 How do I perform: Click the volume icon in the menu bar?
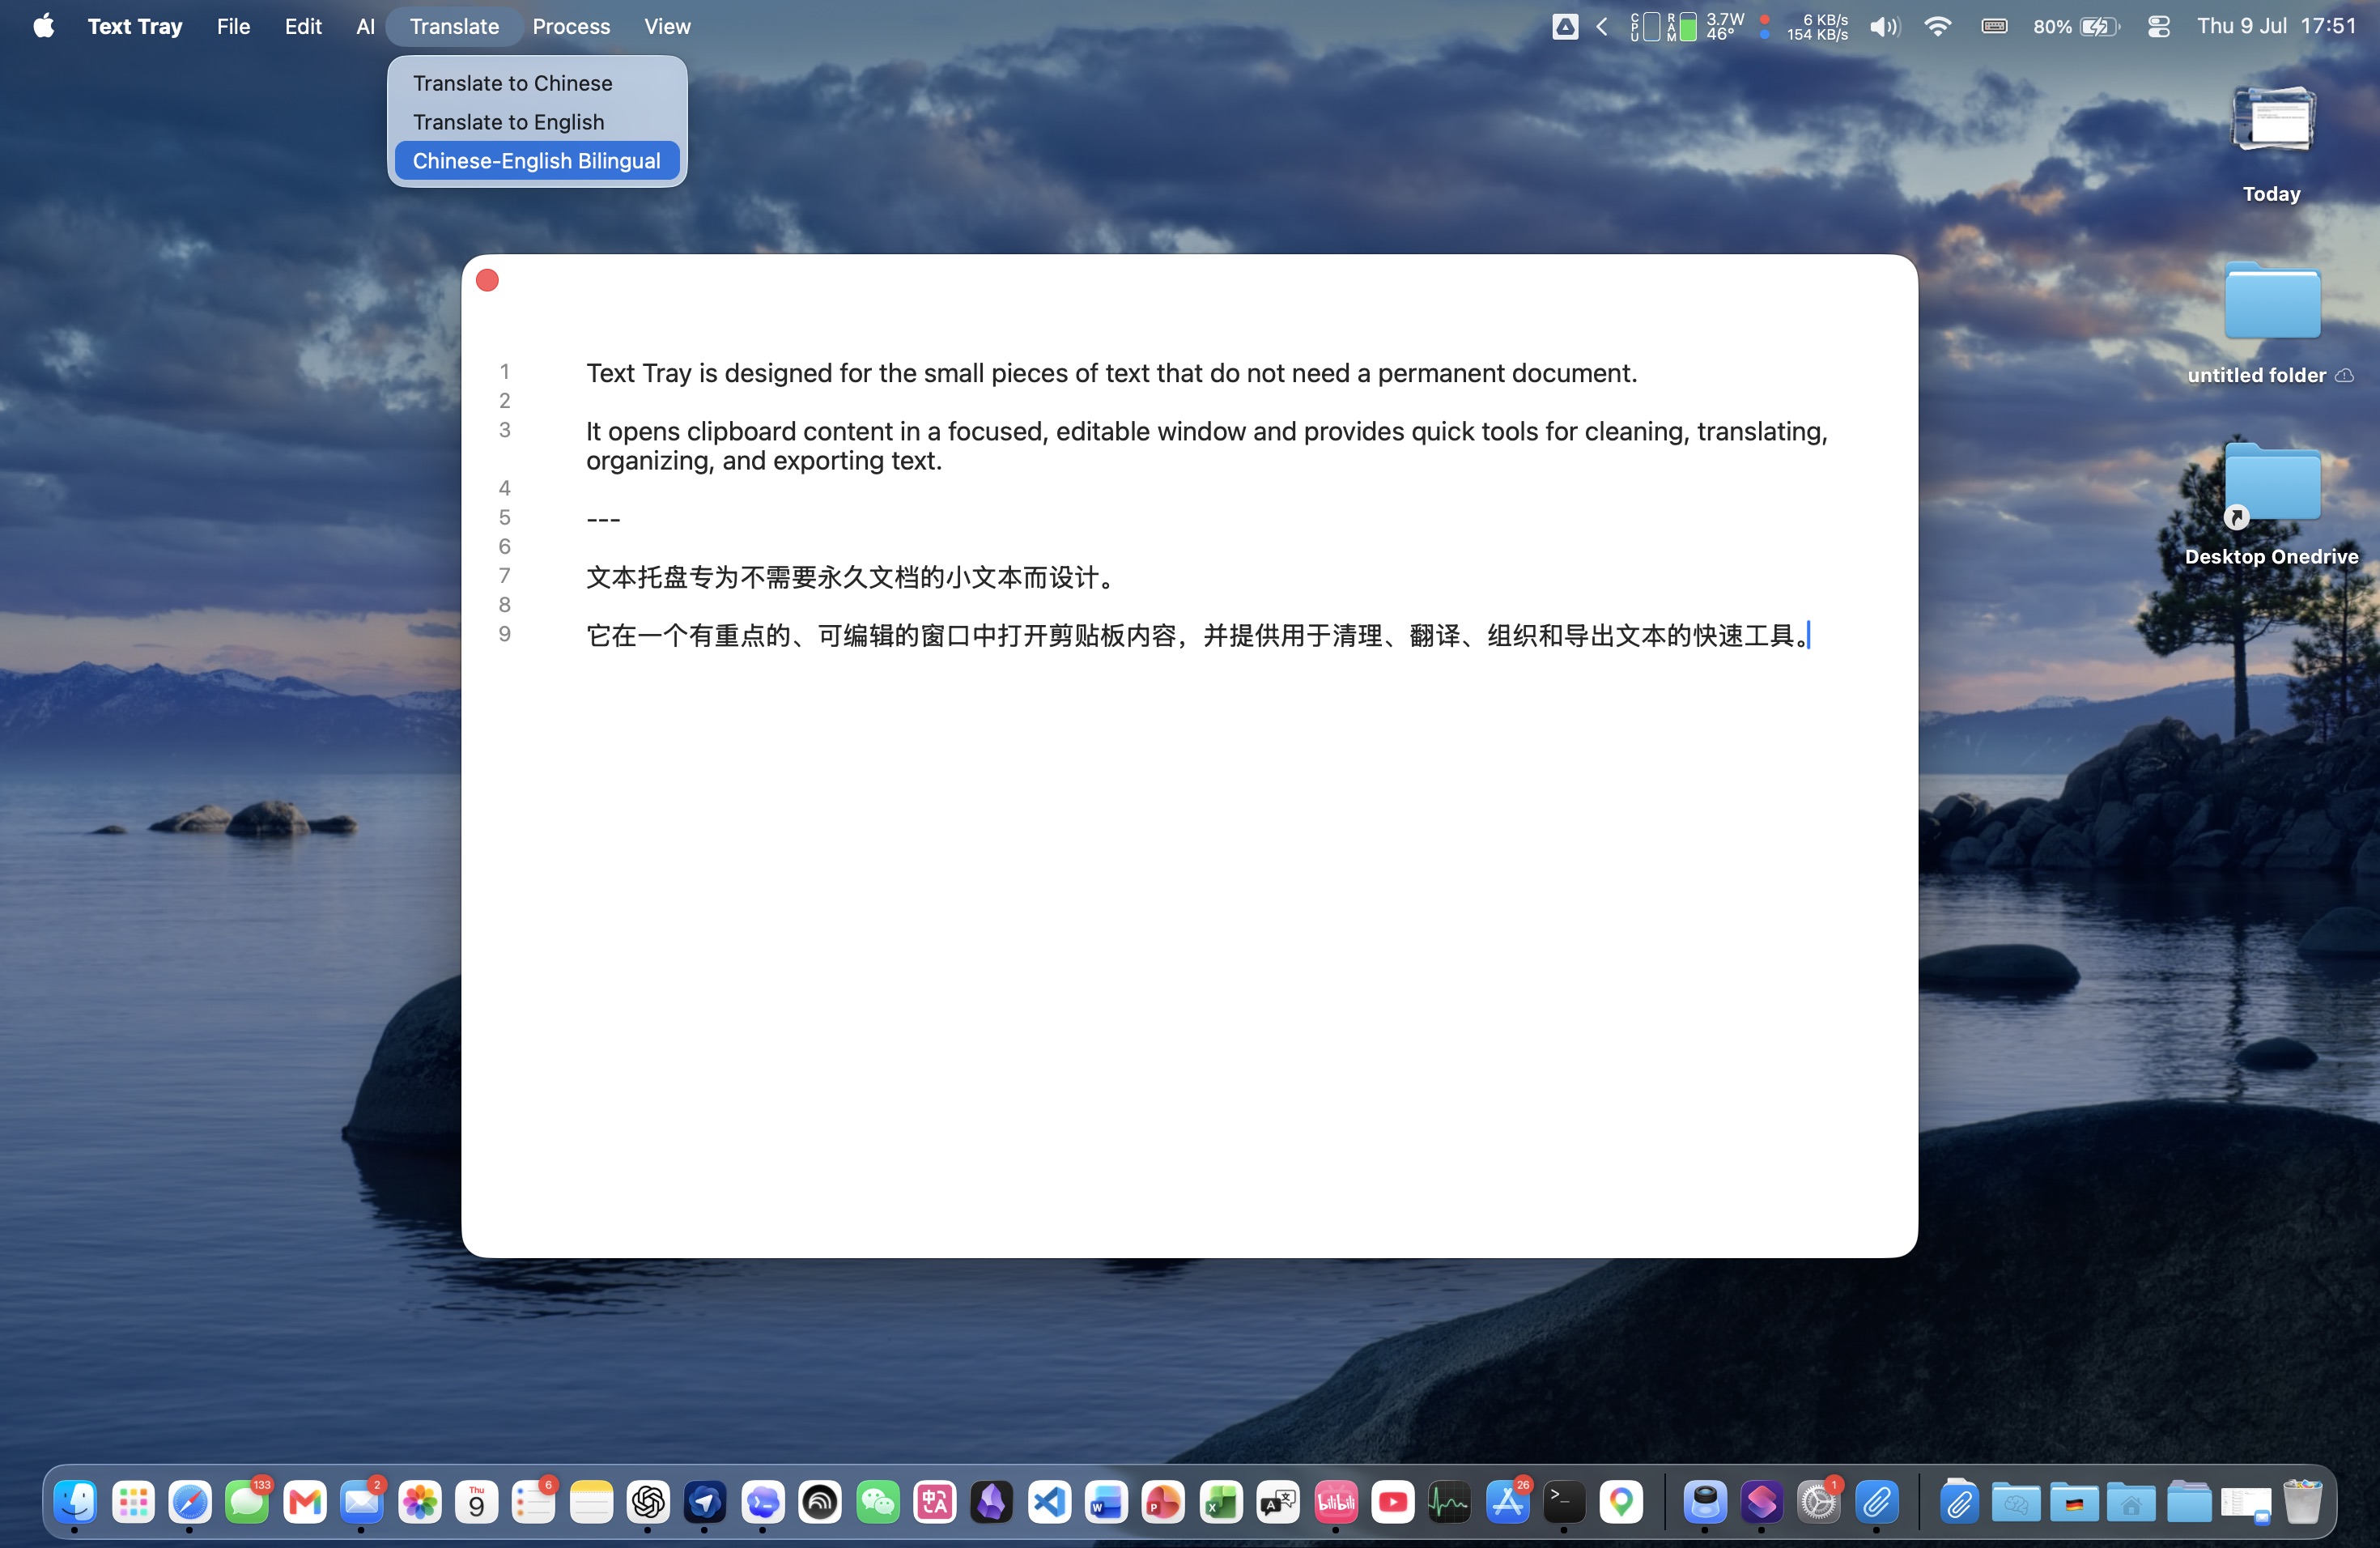[1885, 27]
